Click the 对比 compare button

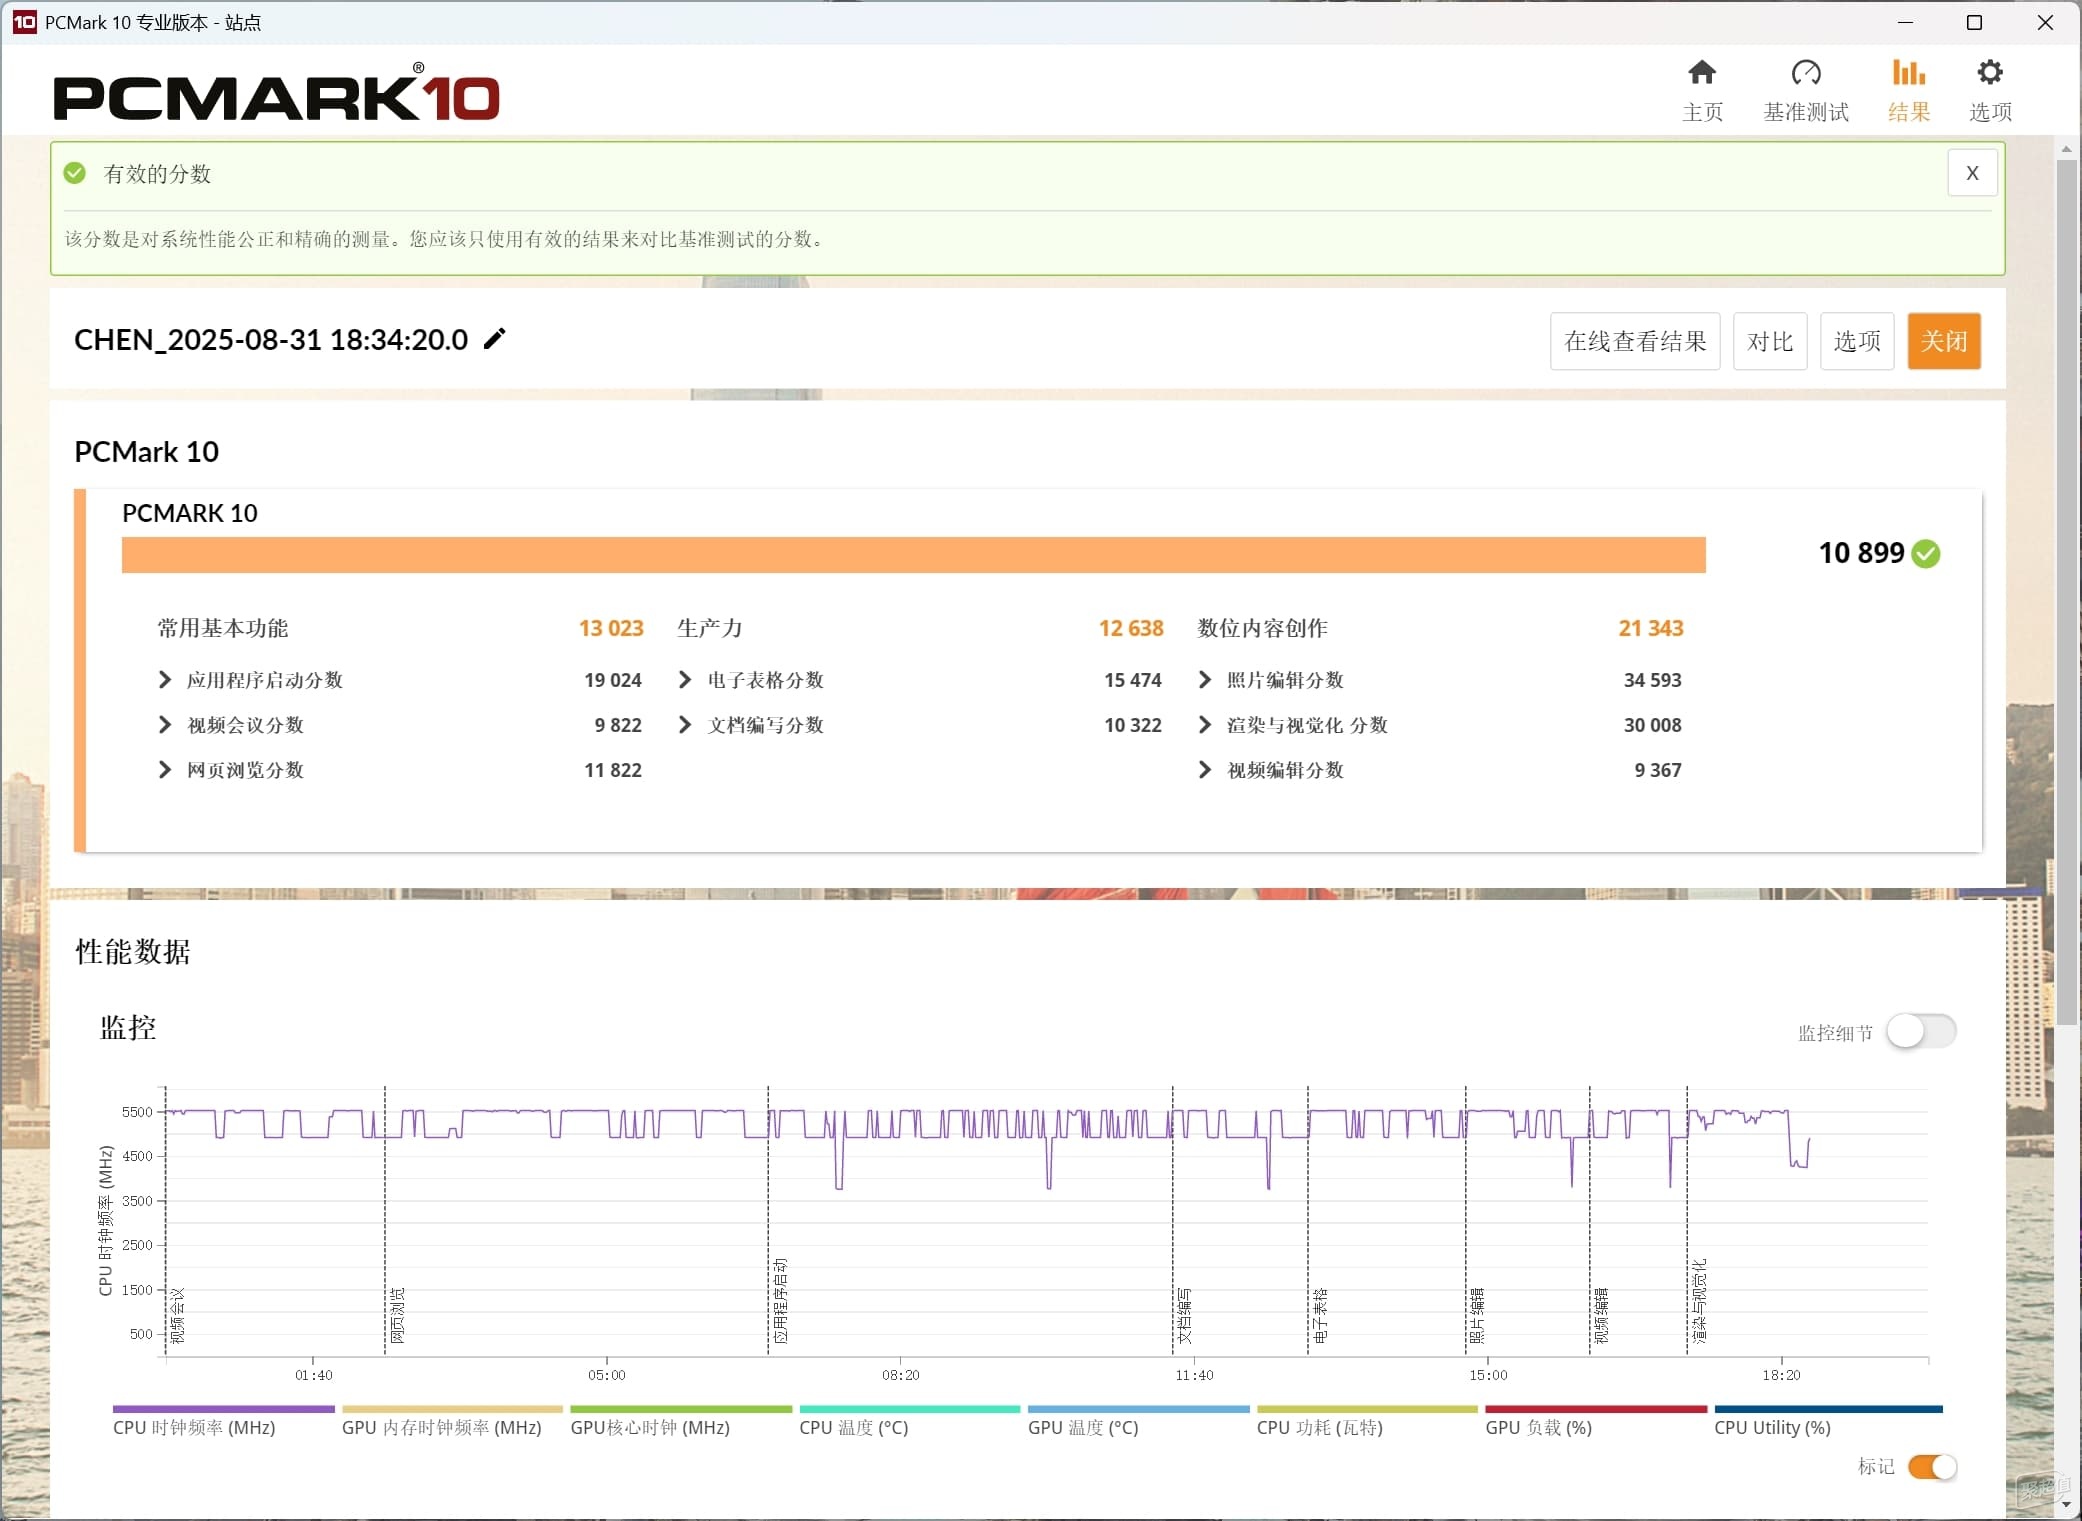coord(1769,341)
